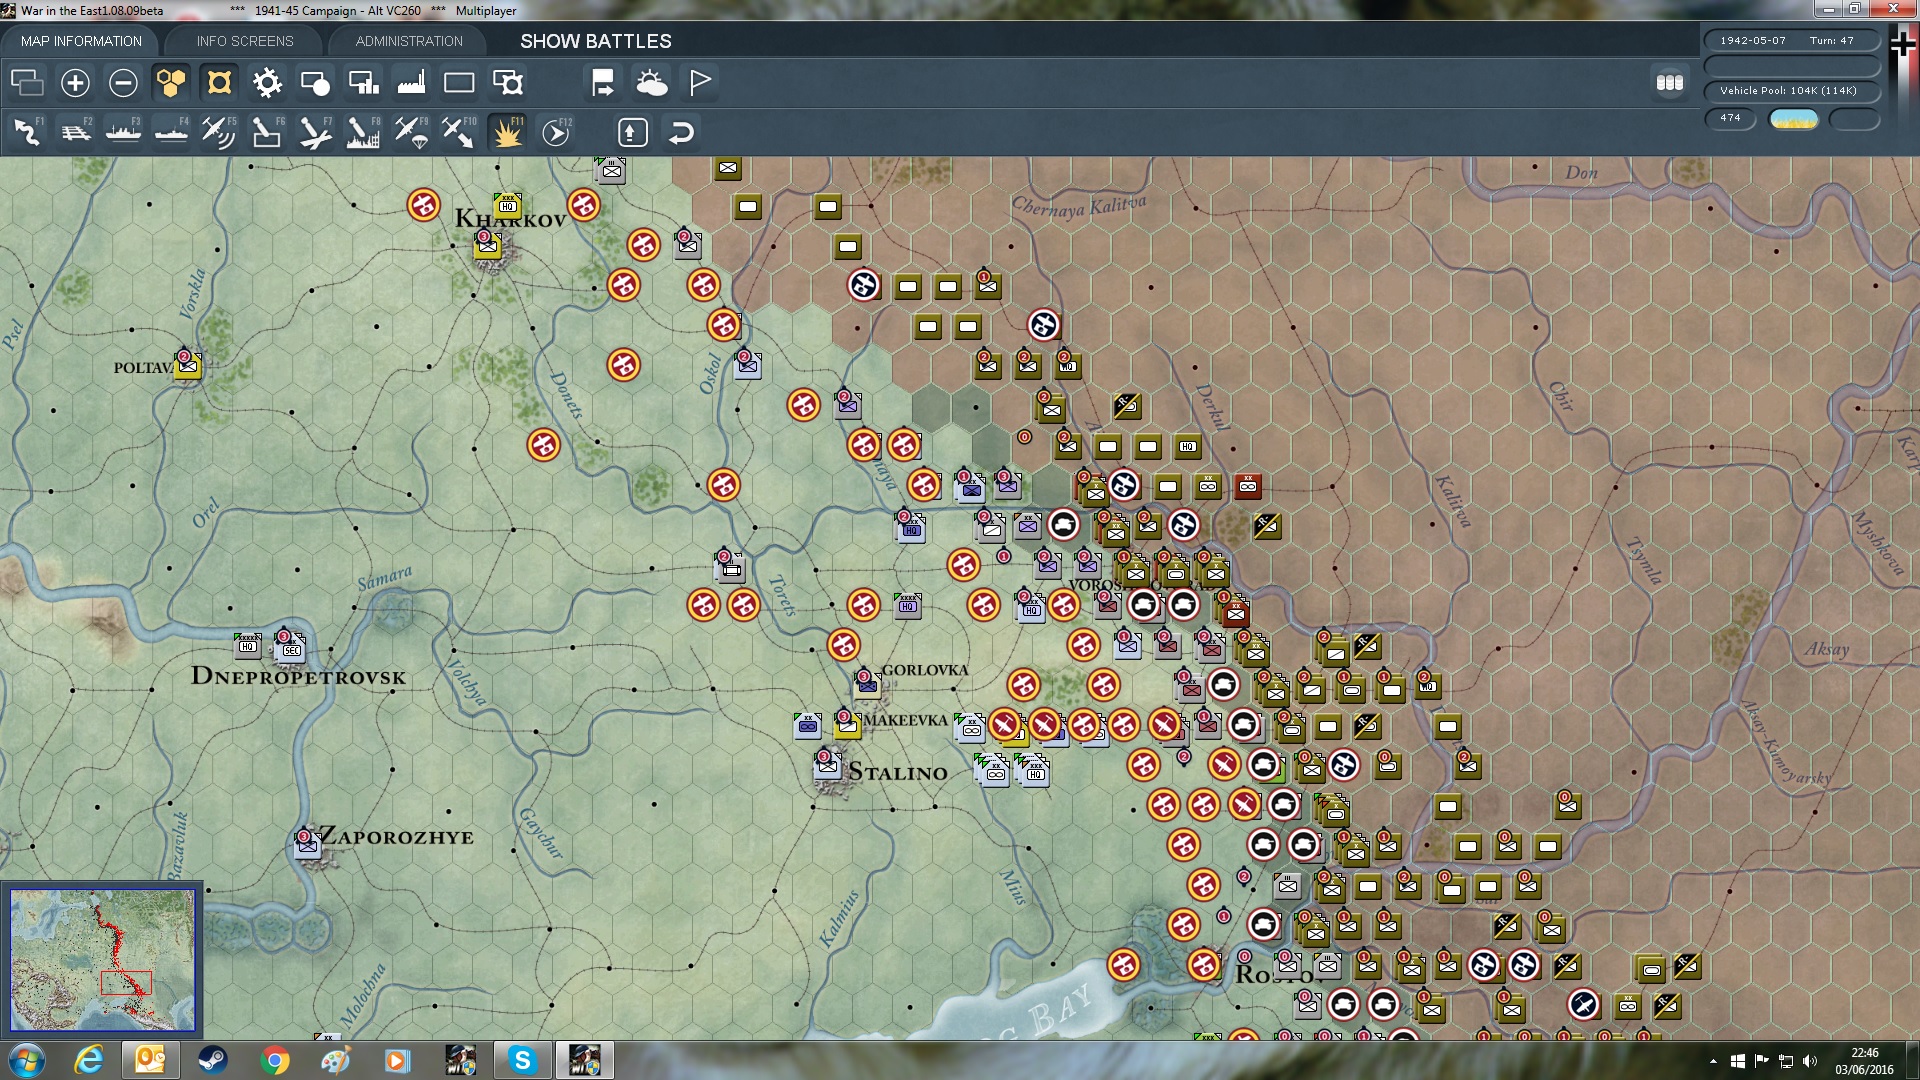1920x1080 pixels.
Task: Select F2 rail movement mode icon
Action: pos(75,132)
